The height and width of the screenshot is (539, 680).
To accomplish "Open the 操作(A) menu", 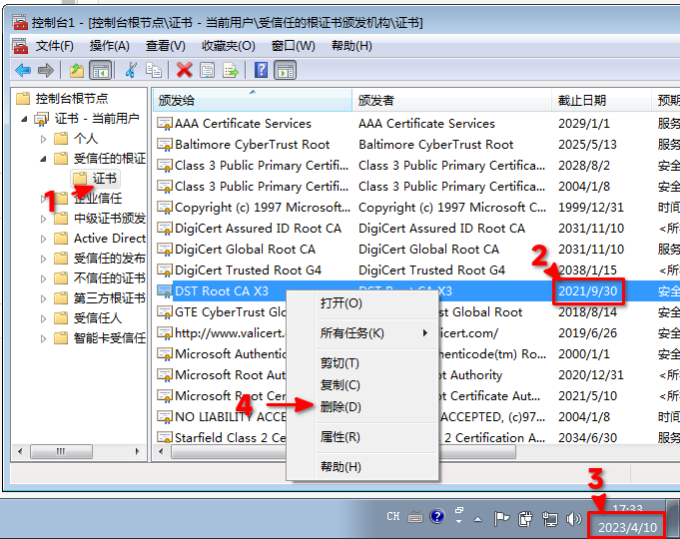I will pyautogui.click(x=109, y=46).
